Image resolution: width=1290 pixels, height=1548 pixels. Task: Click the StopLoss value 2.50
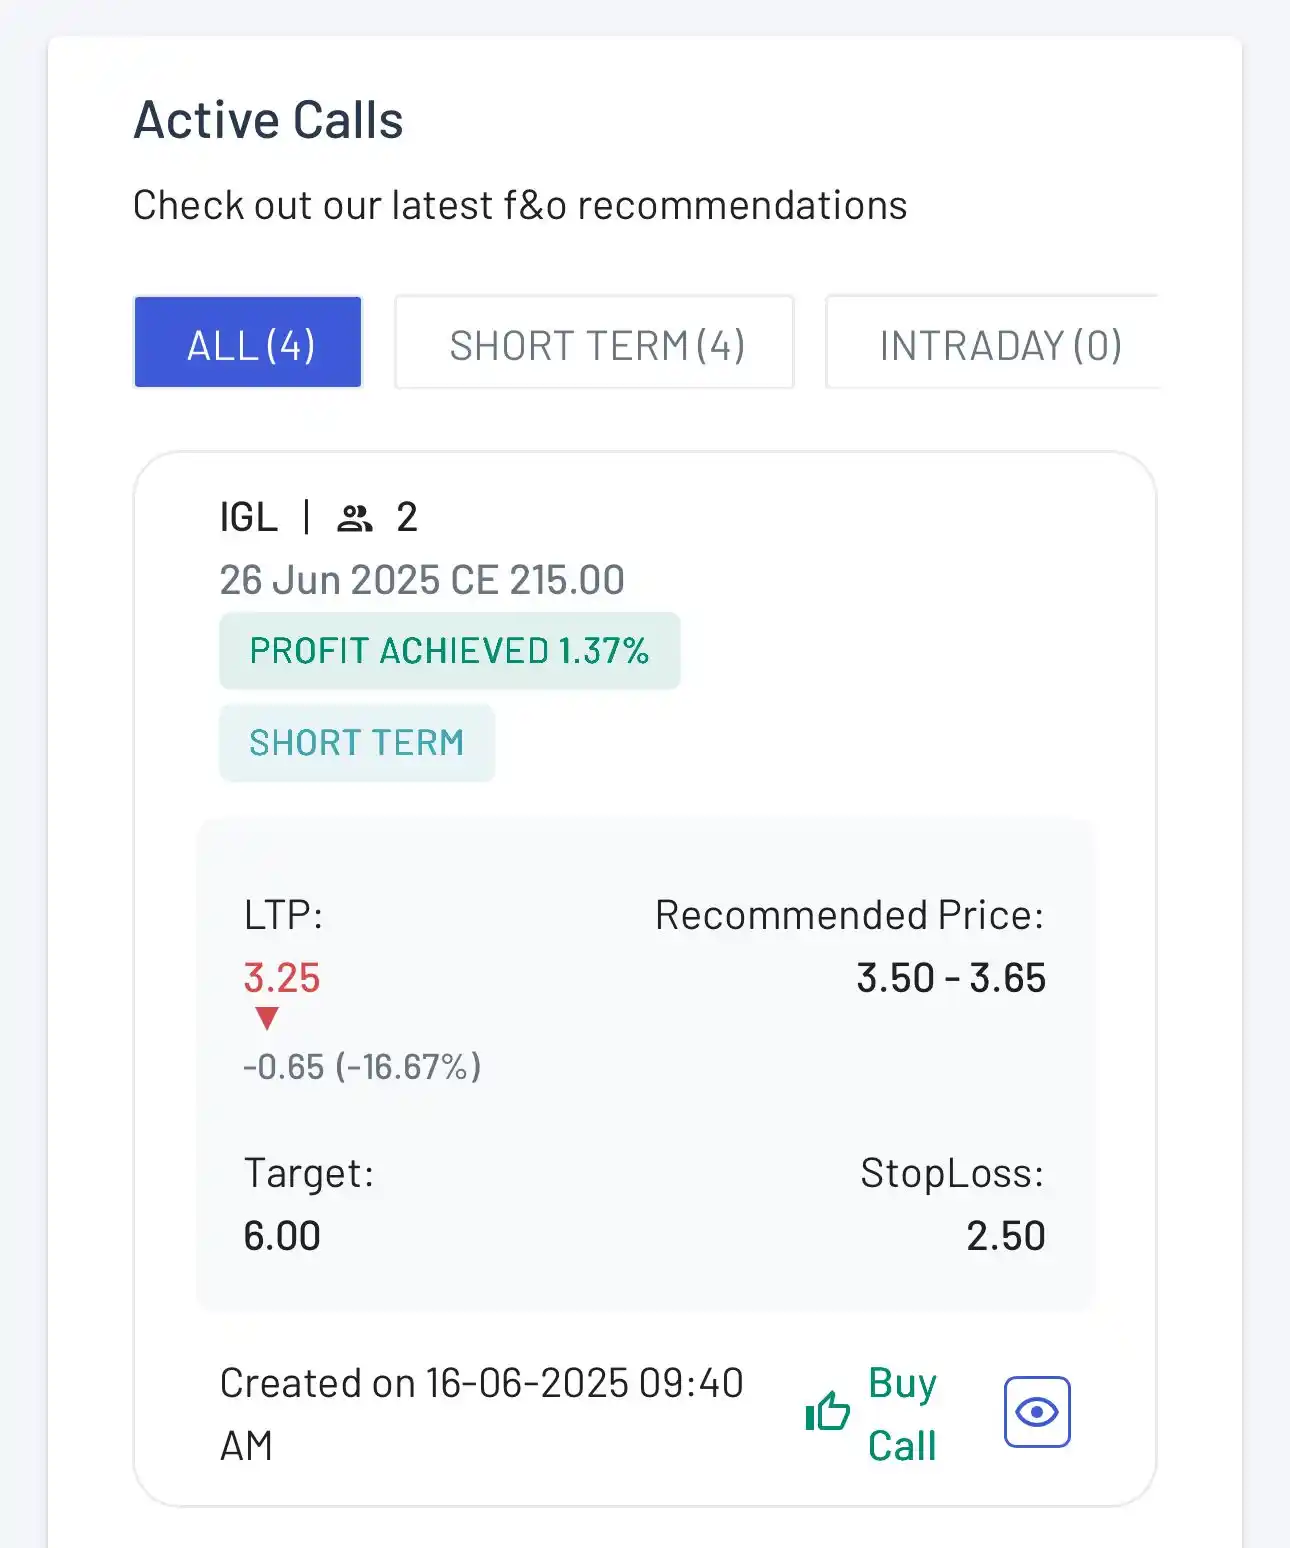click(x=1006, y=1236)
